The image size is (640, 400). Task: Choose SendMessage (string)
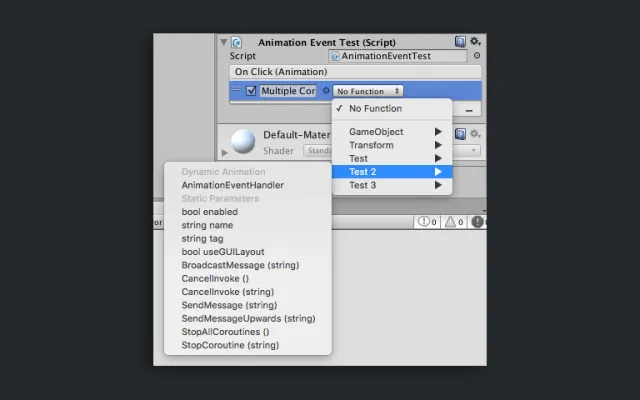click(248, 305)
